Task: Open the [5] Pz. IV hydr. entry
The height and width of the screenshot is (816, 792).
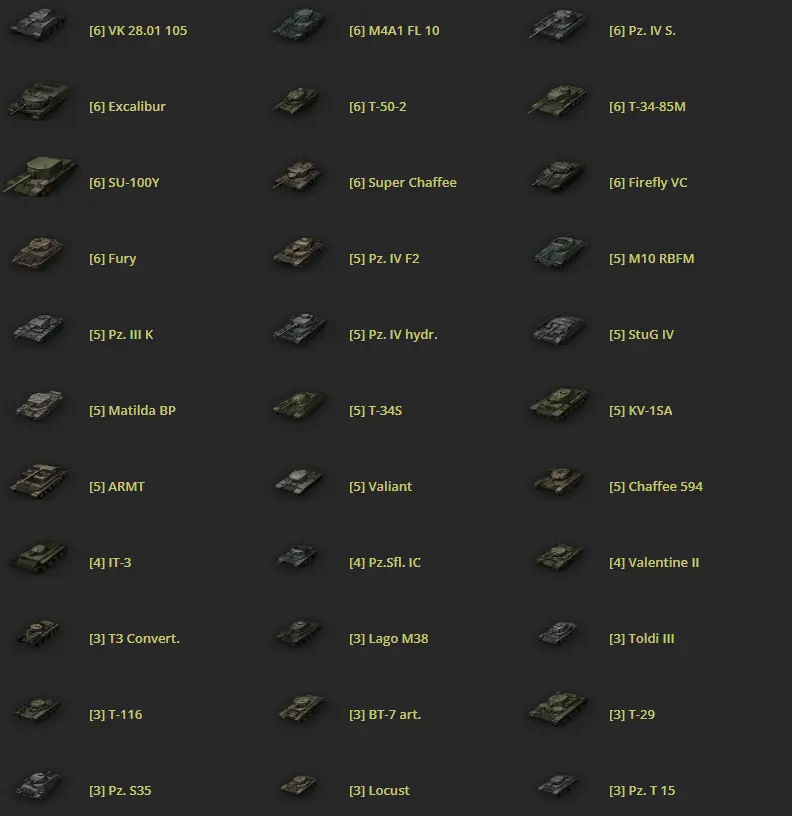Action: coord(393,335)
